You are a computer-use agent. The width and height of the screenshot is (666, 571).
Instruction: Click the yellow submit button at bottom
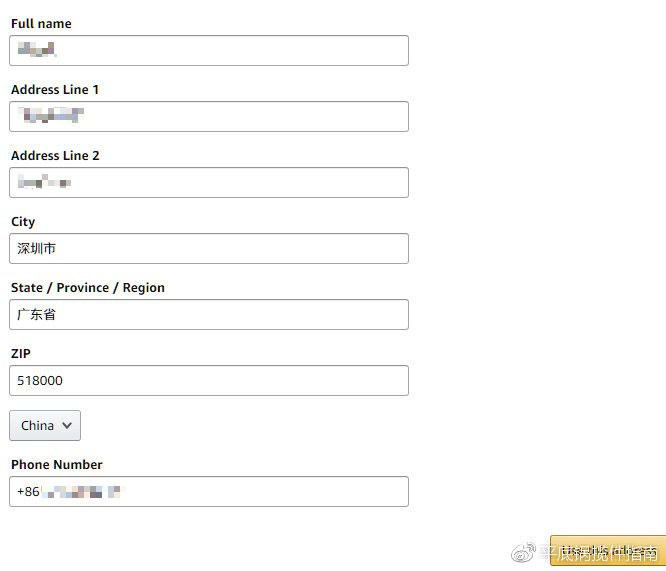click(607, 550)
